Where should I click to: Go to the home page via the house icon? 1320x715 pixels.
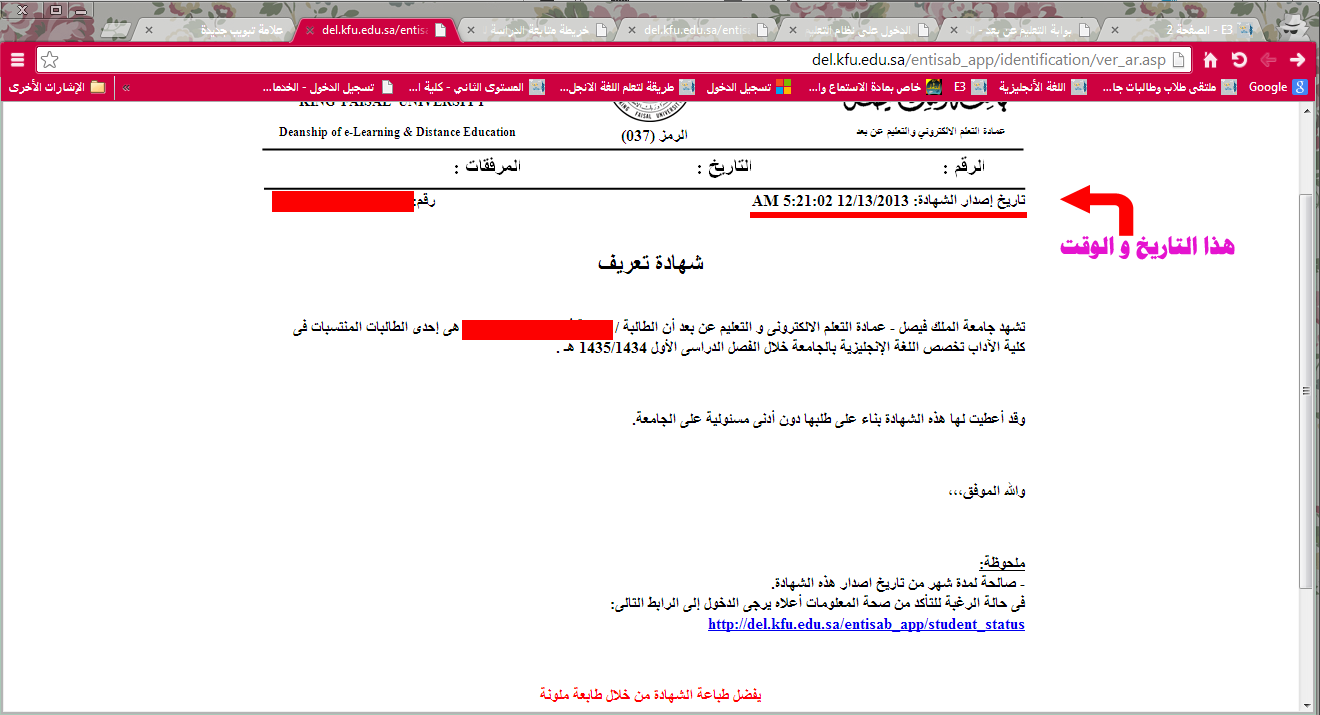(x=1211, y=60)
